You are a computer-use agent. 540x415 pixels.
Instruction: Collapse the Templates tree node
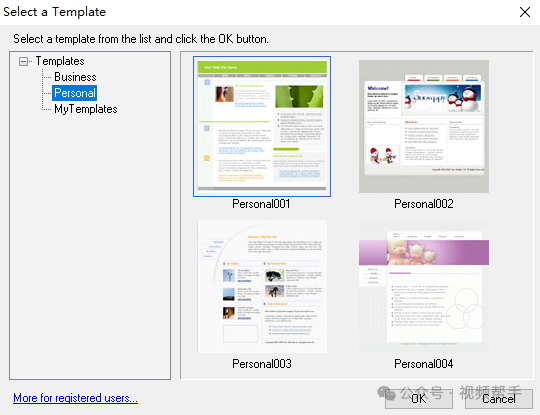(x=23, y=62)
